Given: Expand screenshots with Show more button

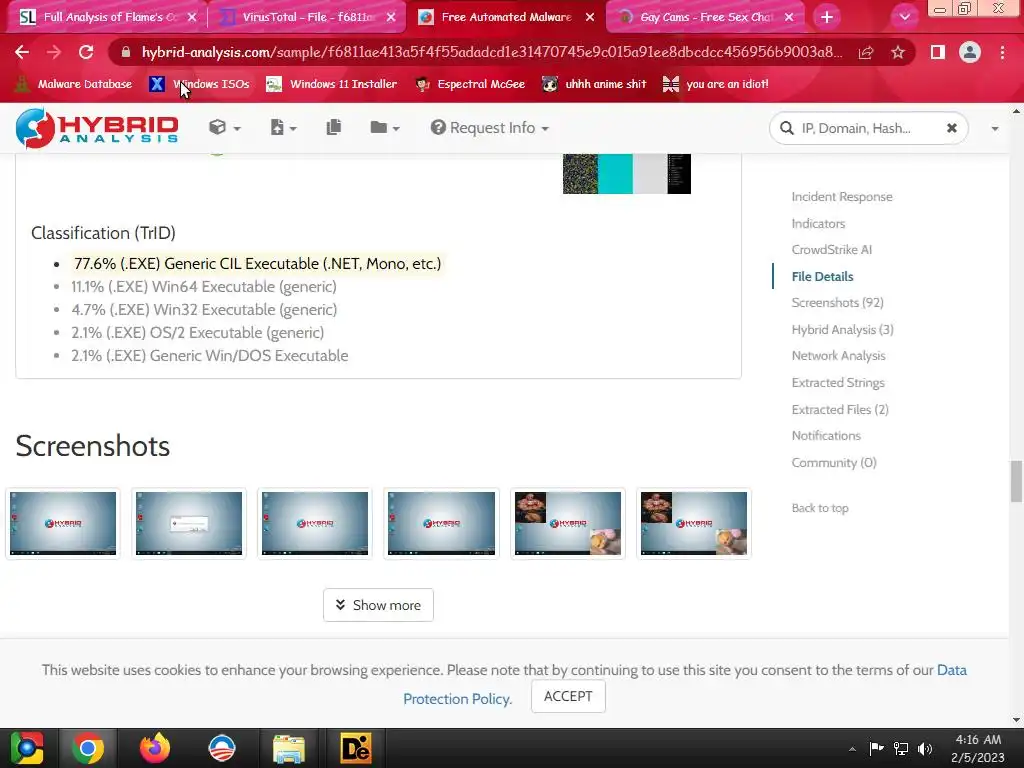Looking at the screenshot, I should (x=378, y=605).
